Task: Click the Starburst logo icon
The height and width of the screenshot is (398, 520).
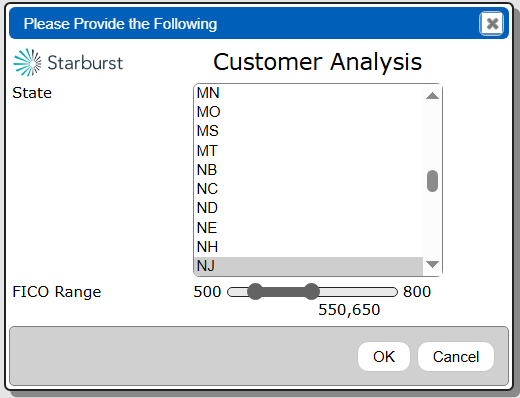Action: pyautogui.click(x=28, y=62)
